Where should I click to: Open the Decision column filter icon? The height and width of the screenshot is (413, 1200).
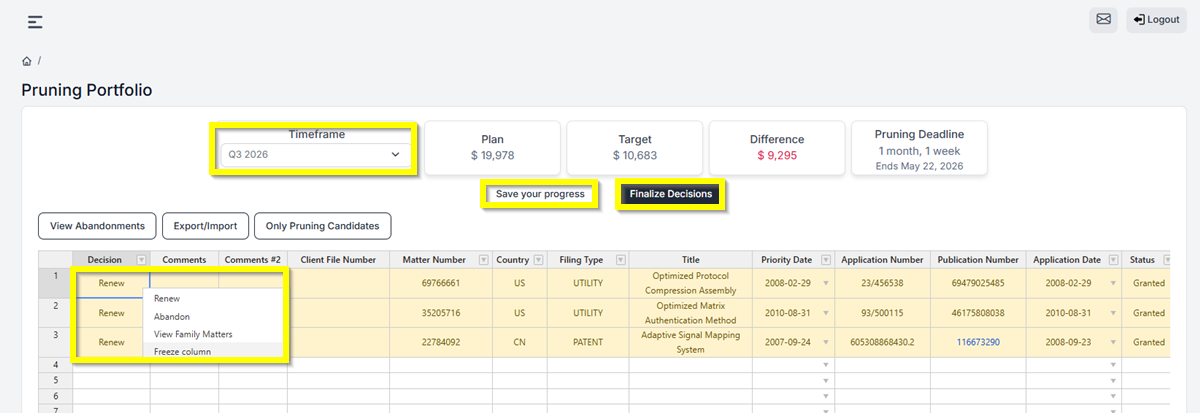pos(141,260)
